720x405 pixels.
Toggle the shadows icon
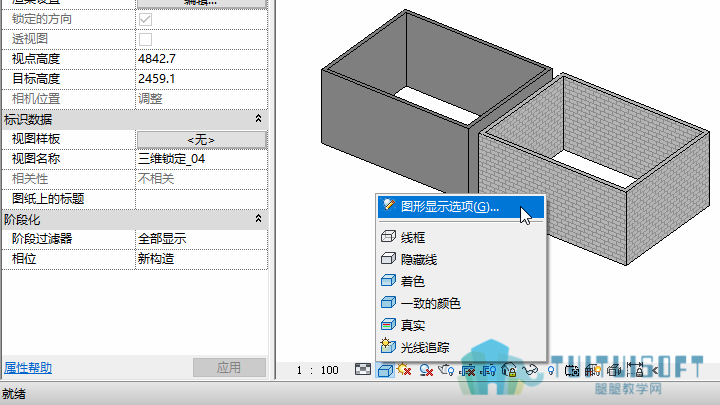pos(426,370)
